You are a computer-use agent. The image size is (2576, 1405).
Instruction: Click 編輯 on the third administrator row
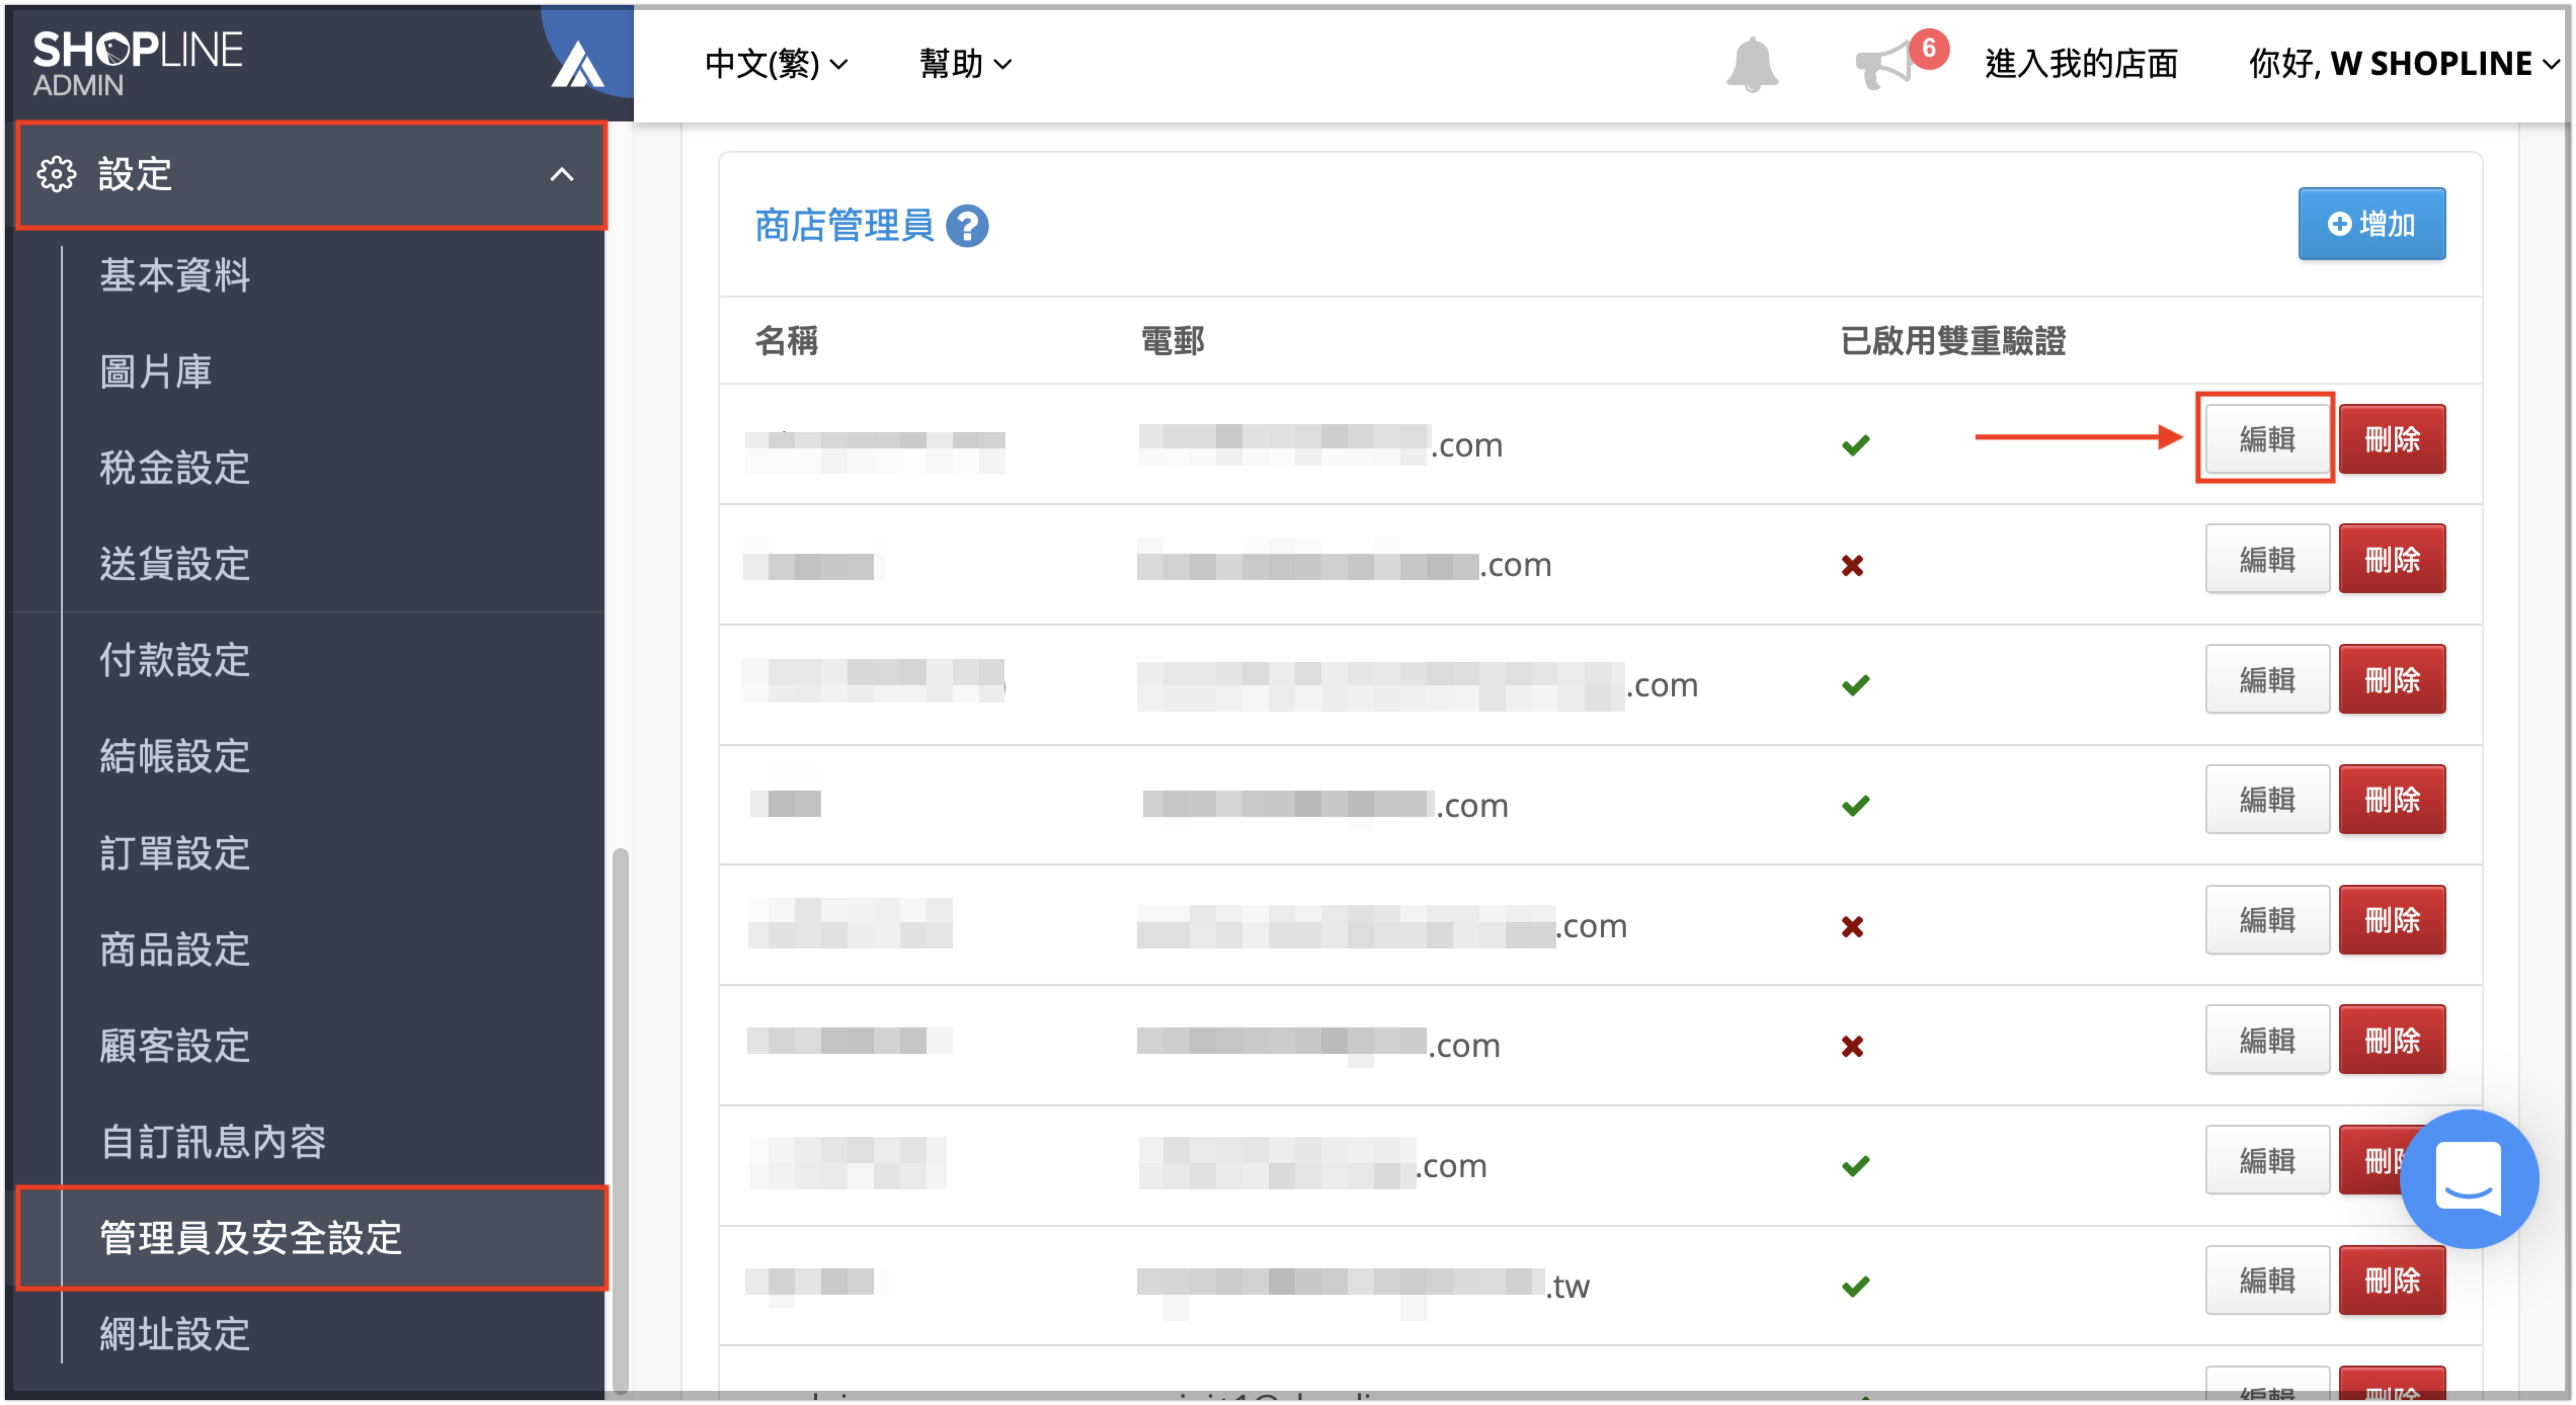click(2267, 680)
